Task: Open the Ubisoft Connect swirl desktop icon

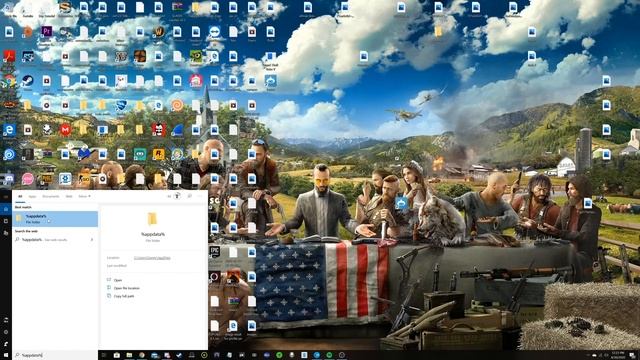Action: [9, 154]
